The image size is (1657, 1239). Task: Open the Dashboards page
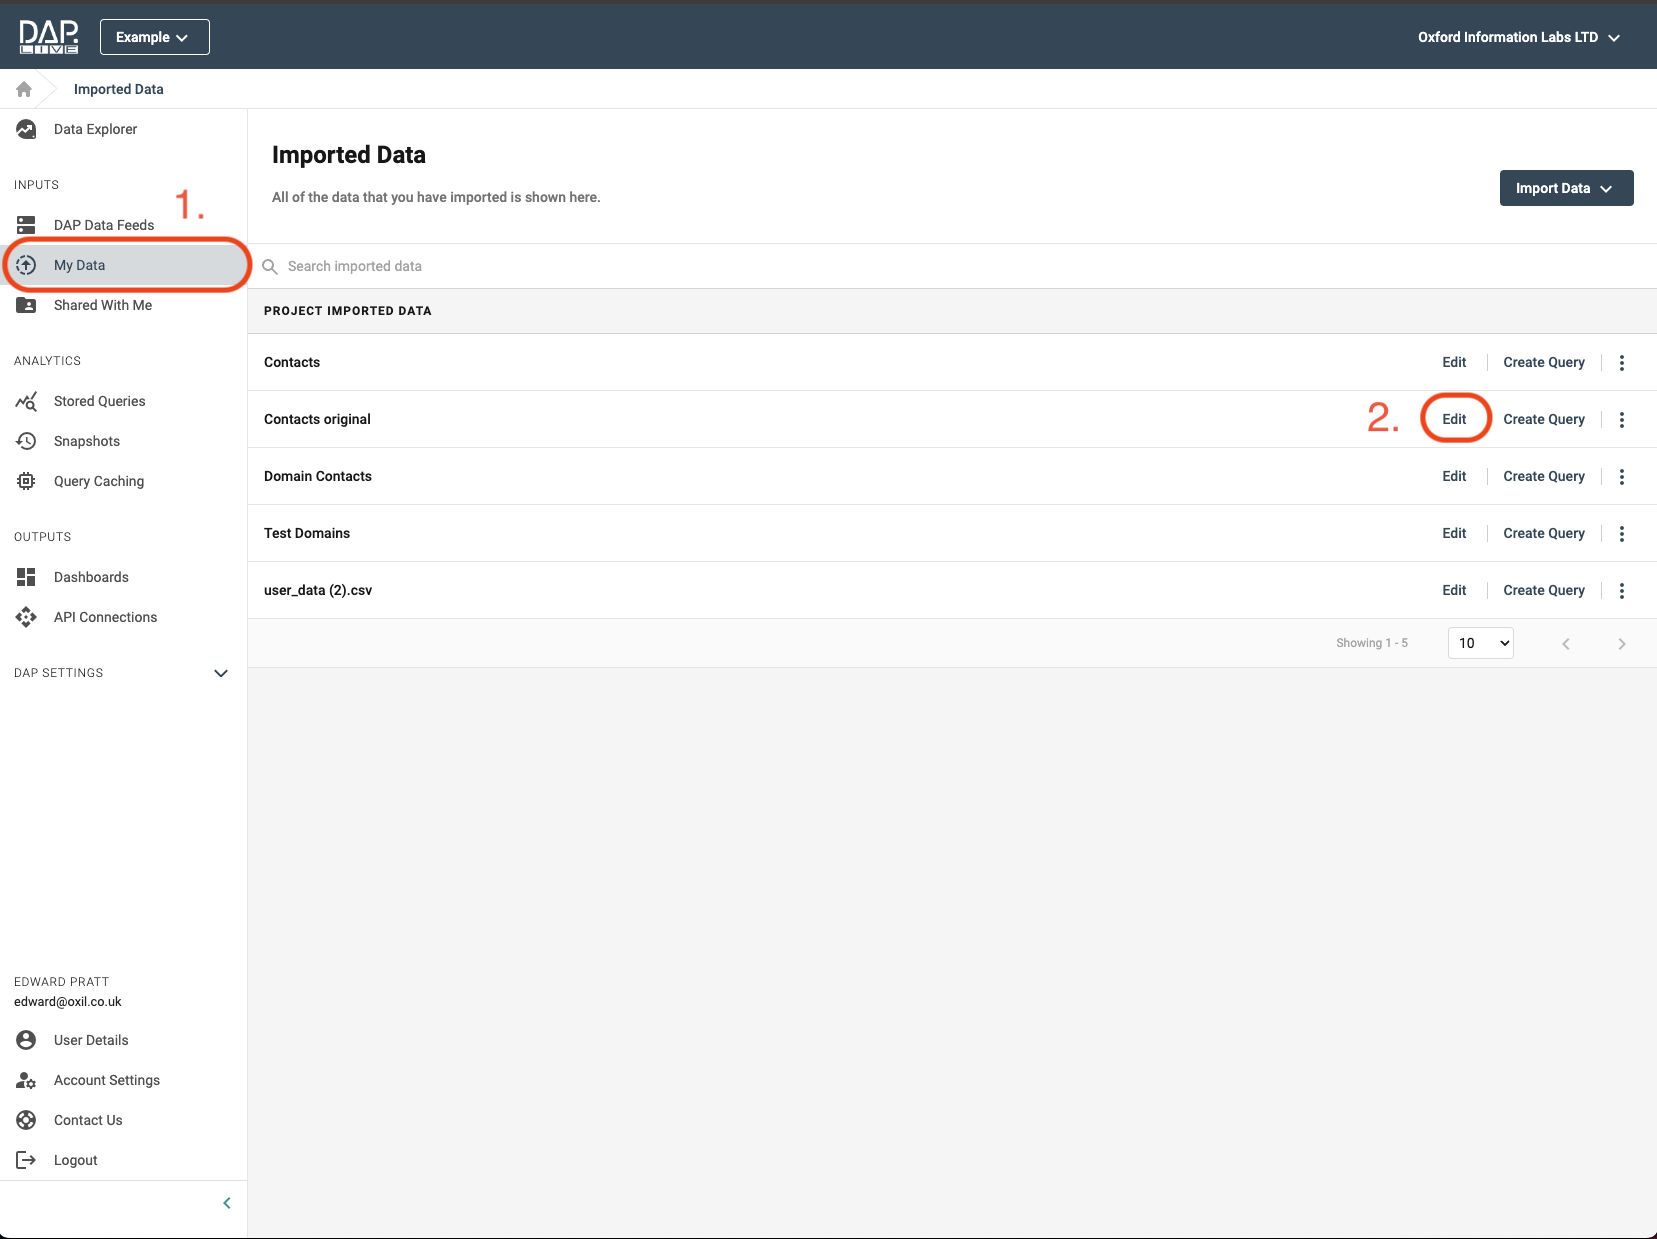point(91,577)
